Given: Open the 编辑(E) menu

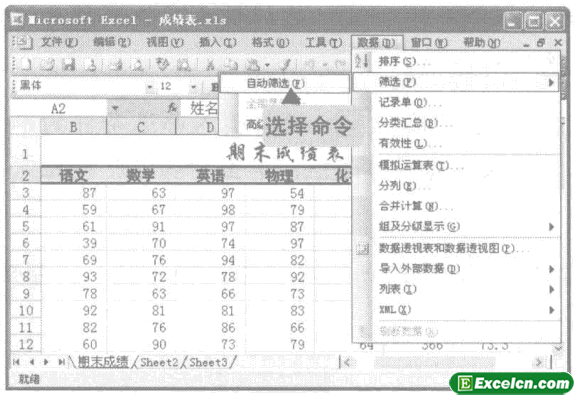Looking at the screenshot, I should (112, 42).
